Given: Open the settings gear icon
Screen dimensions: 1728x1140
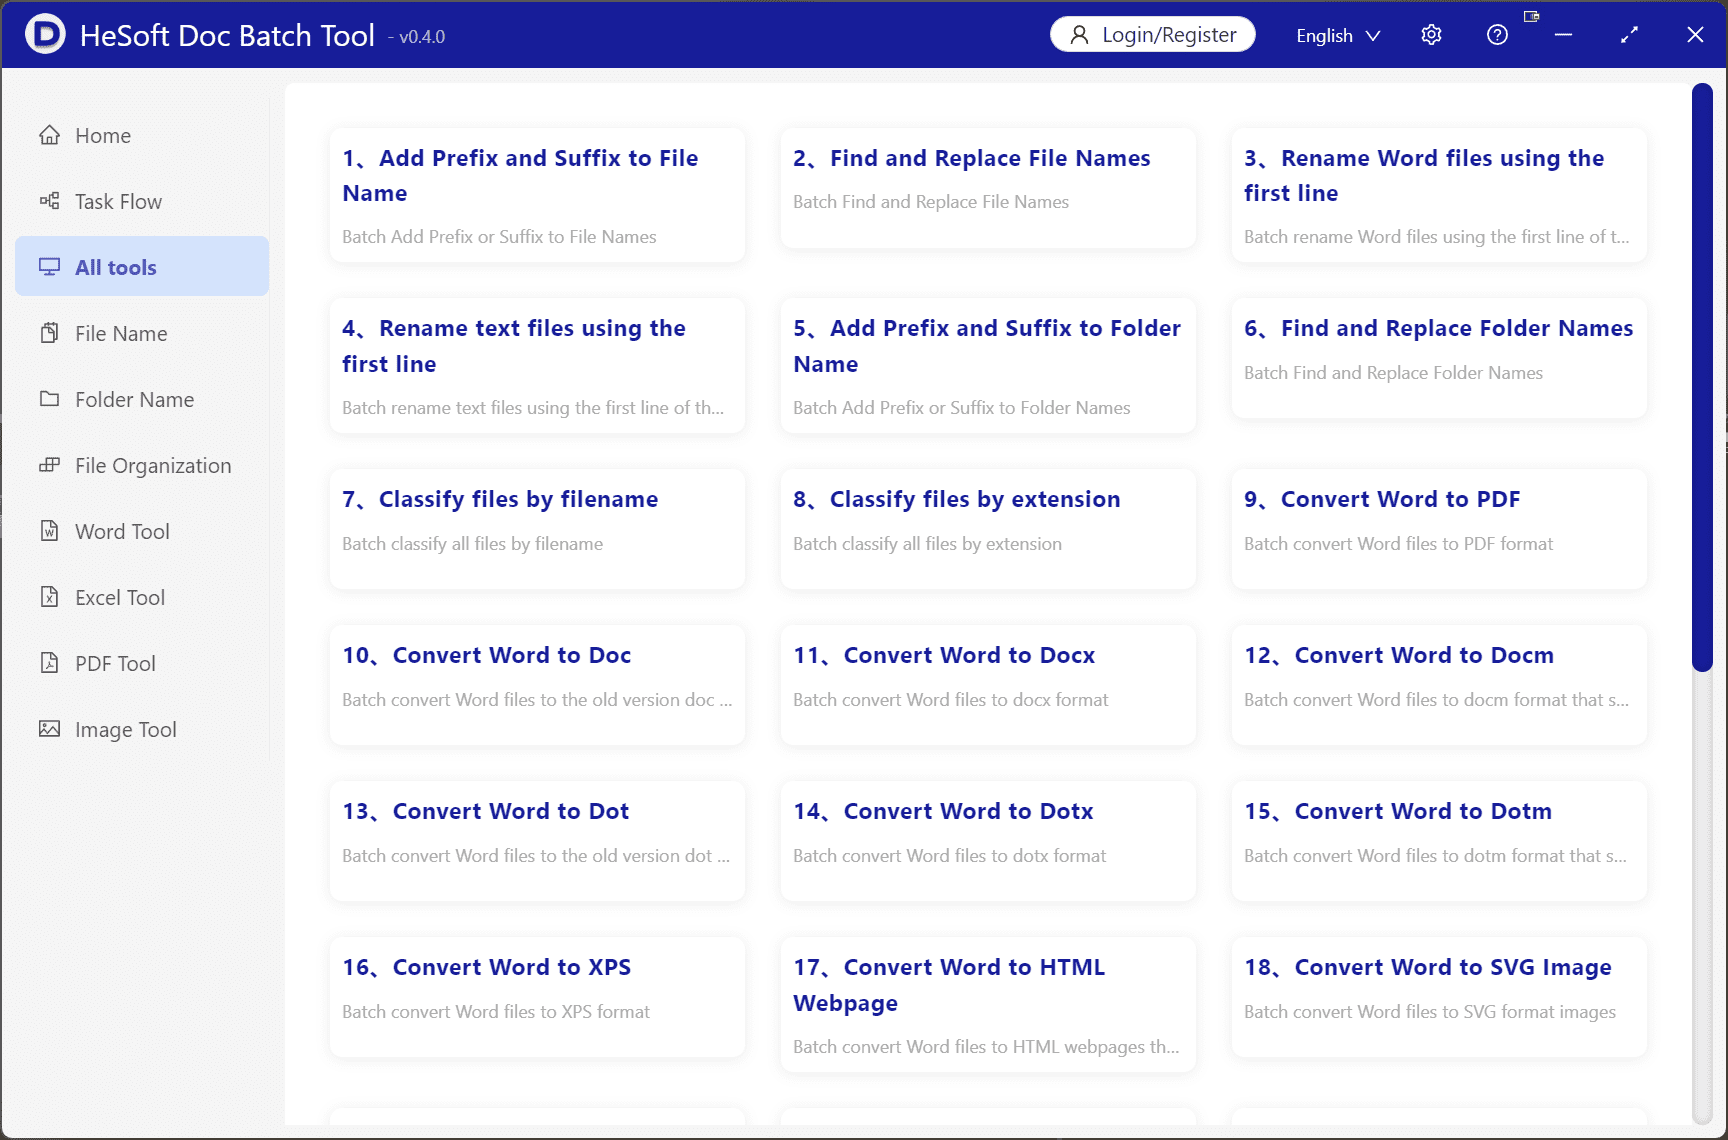Looking at the screenshot, I should click(1430, 34).
